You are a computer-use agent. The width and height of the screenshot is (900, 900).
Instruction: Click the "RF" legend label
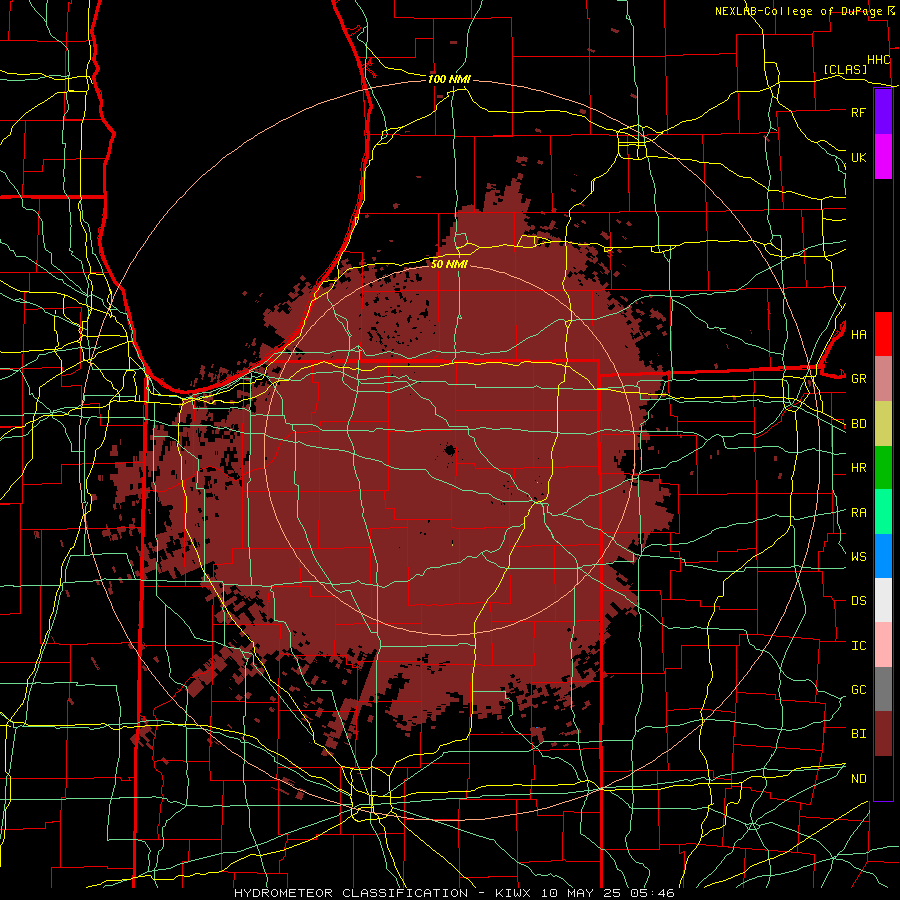click(x=858, y=112)
